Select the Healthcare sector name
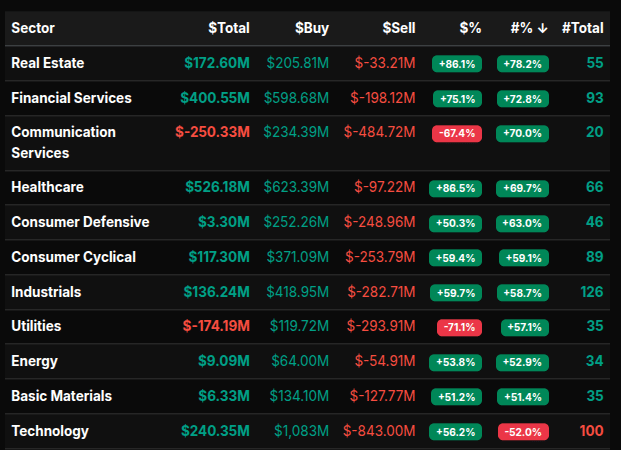 point(47,187)
